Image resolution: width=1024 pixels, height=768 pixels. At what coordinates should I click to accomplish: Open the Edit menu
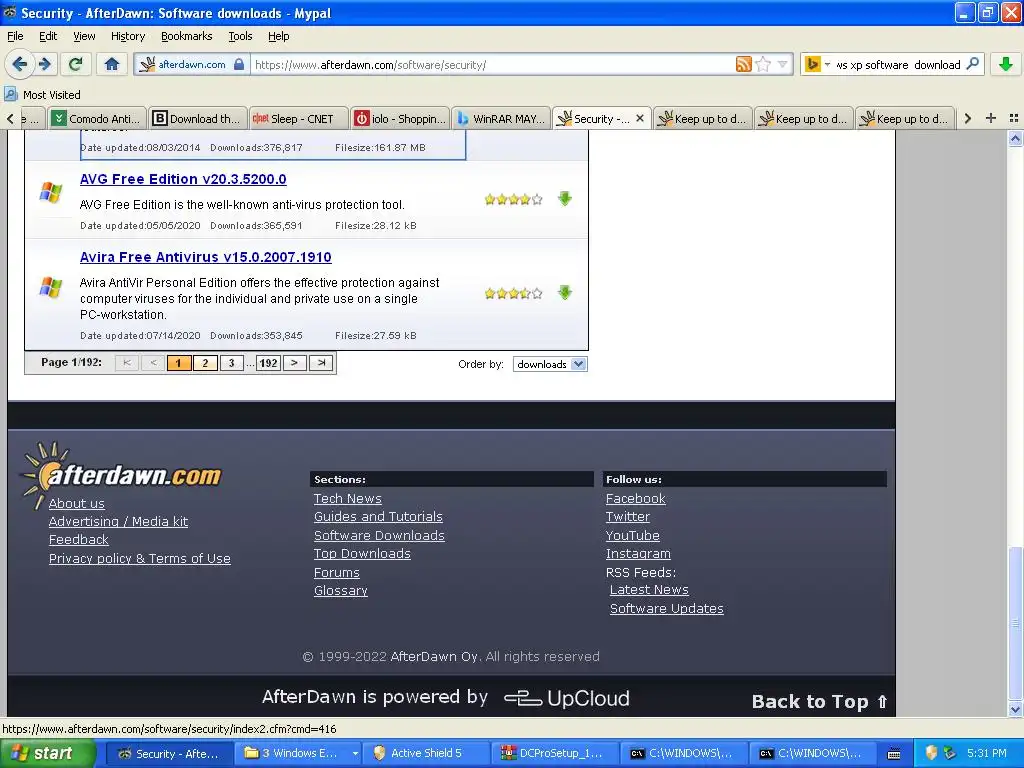48,36
